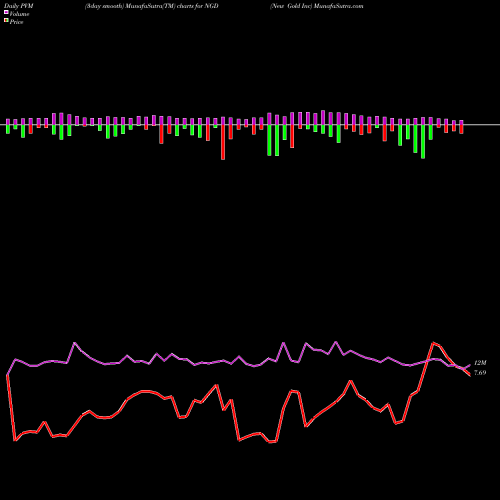This screenshot has width=500, height=500.
Task: Click the magenta Volume legend swatch
Action: (x=6, y=12)
